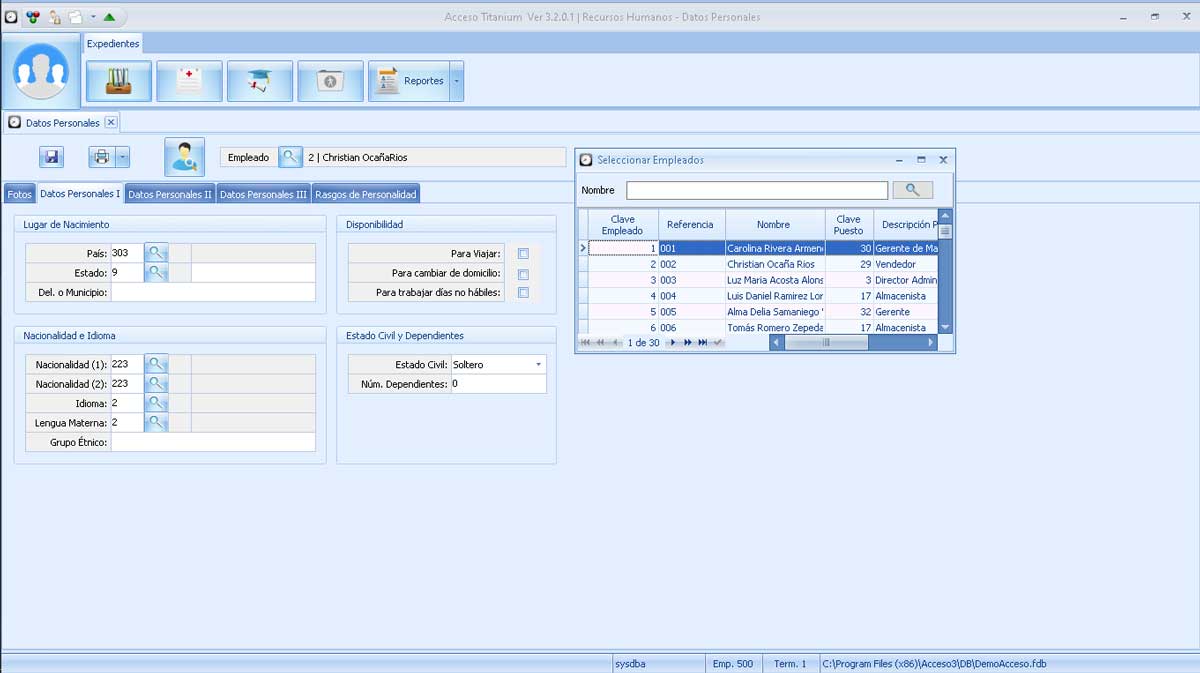Click the search button beside Nombre field
The width and height of the screenshot is (1200, 673).
(x=912, y=190)
